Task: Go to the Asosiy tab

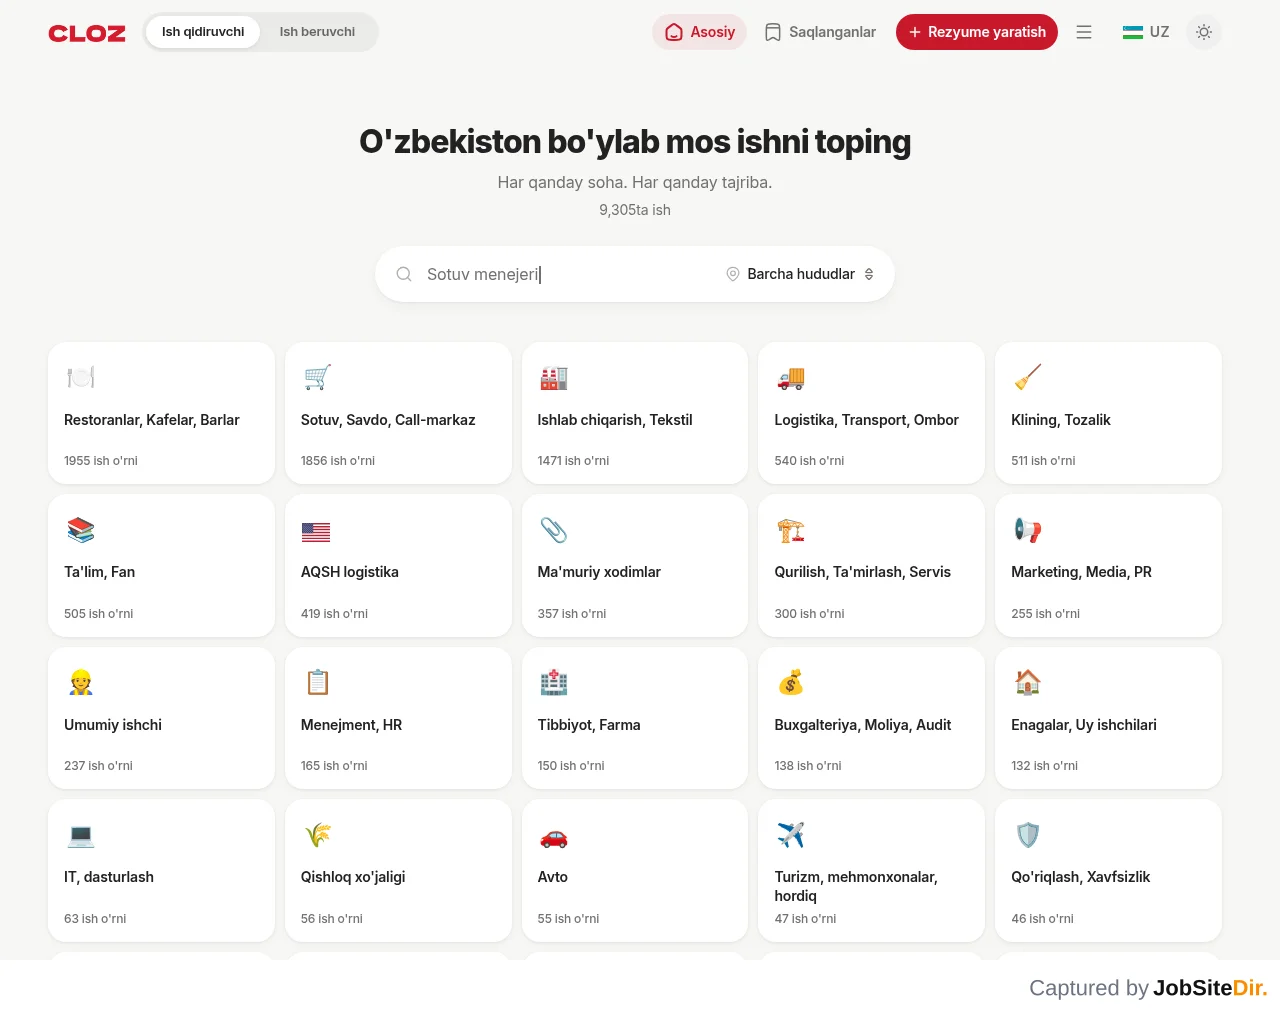Action: tap(700, 32)
